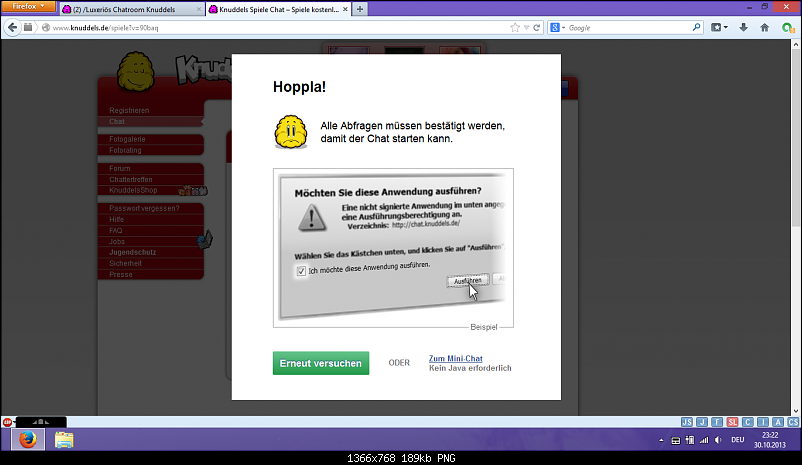This screenshot has width=802, height=465.
Task: Click the network signal tray icon
Action: [704, 440]
